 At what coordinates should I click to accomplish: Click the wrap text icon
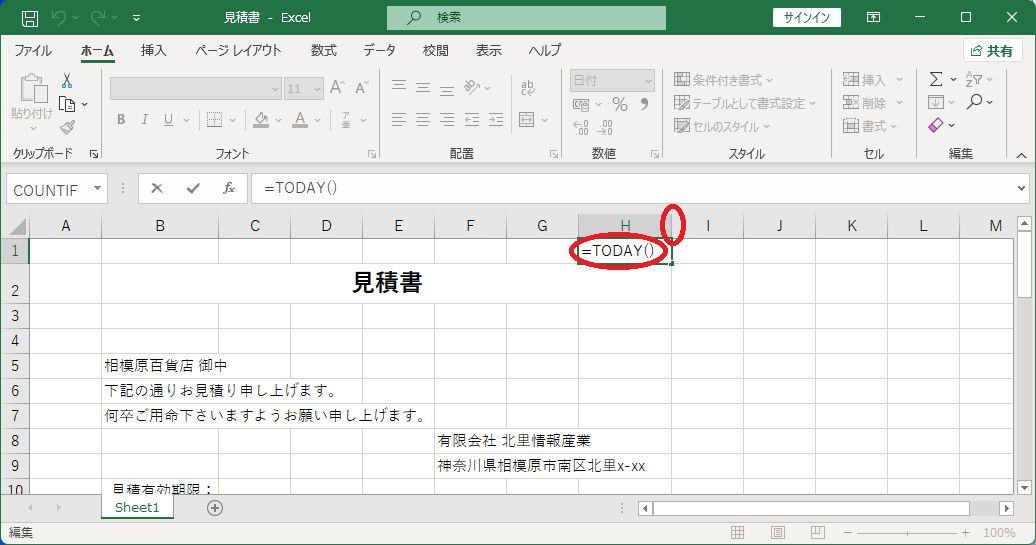[528, 87]
